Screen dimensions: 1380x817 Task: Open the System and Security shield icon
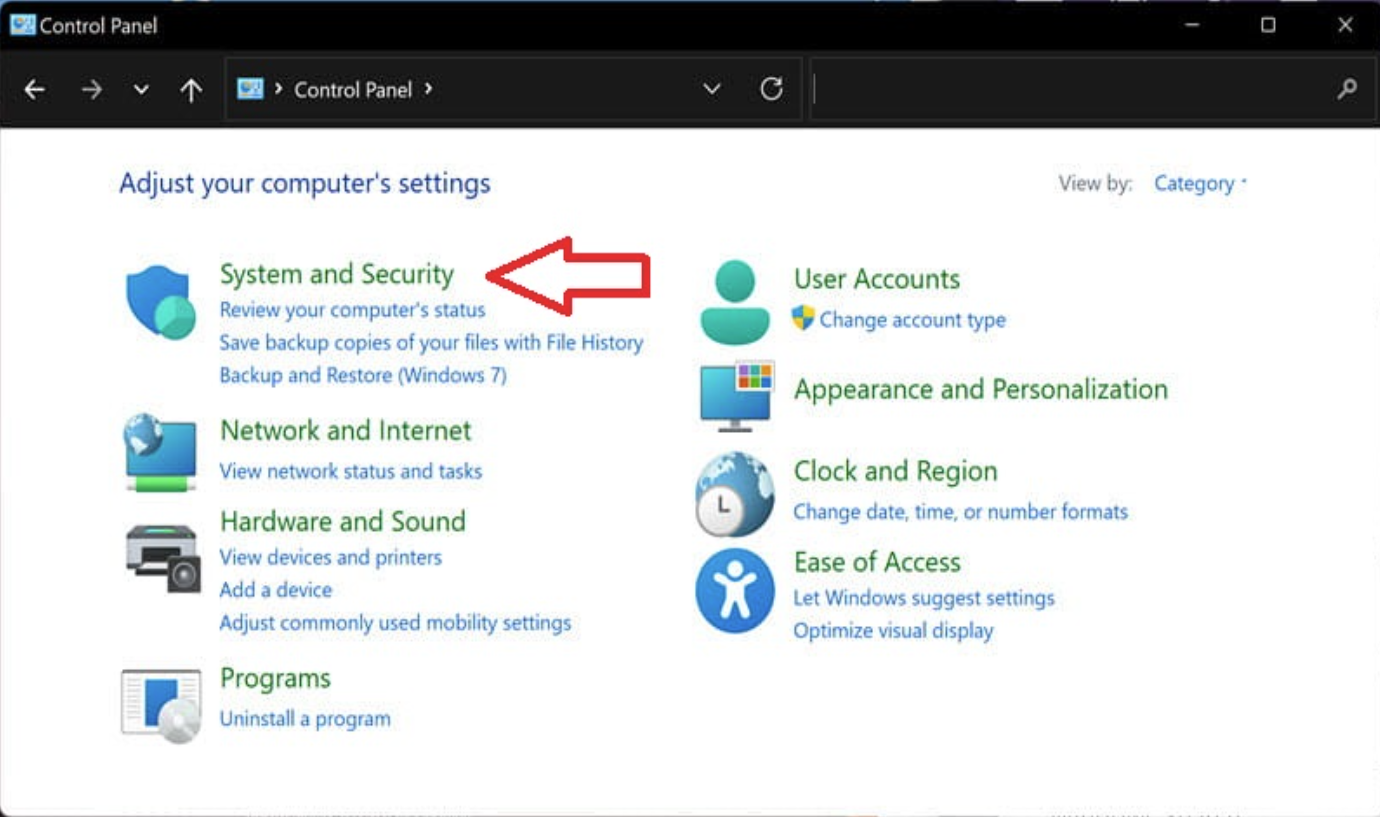(x=161, y=303)
